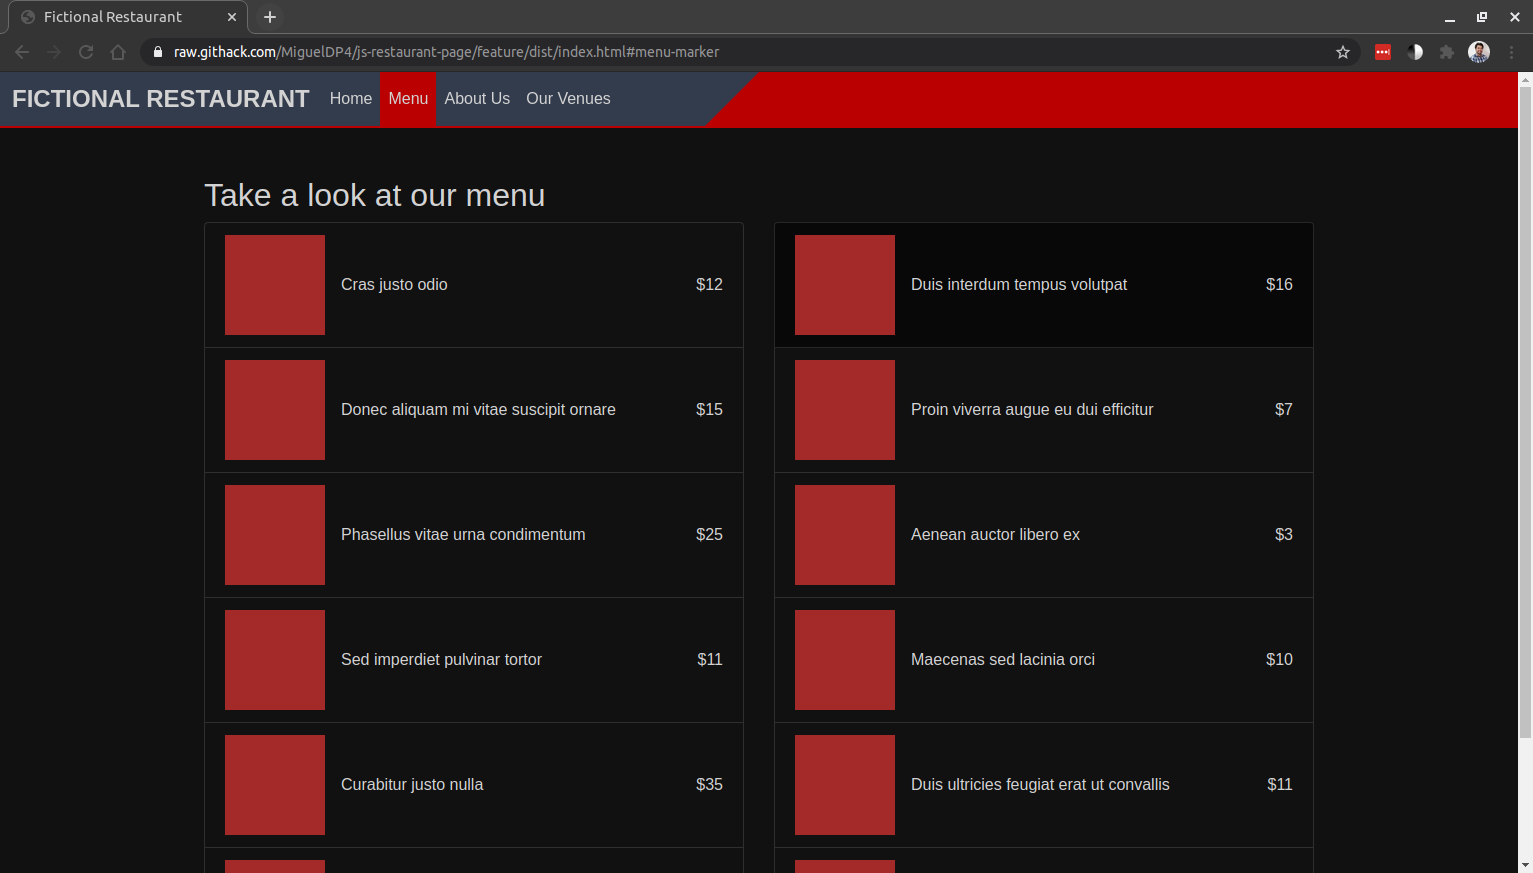1533x873 pixels.
Task: Click the FICTIONAL RESTAURANT brand link
Action: (161, 99)
